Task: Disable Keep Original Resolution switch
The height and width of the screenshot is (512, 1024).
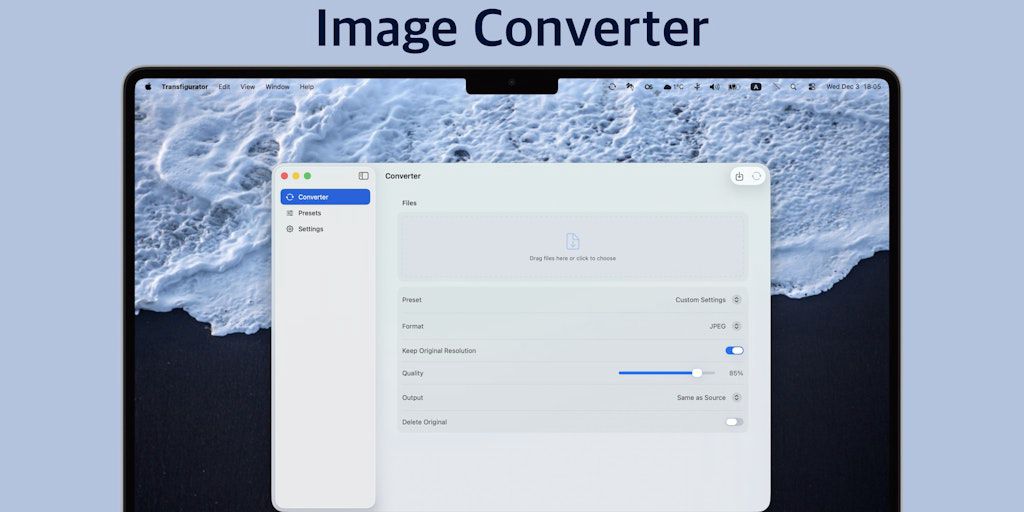Action: (734, 351)
